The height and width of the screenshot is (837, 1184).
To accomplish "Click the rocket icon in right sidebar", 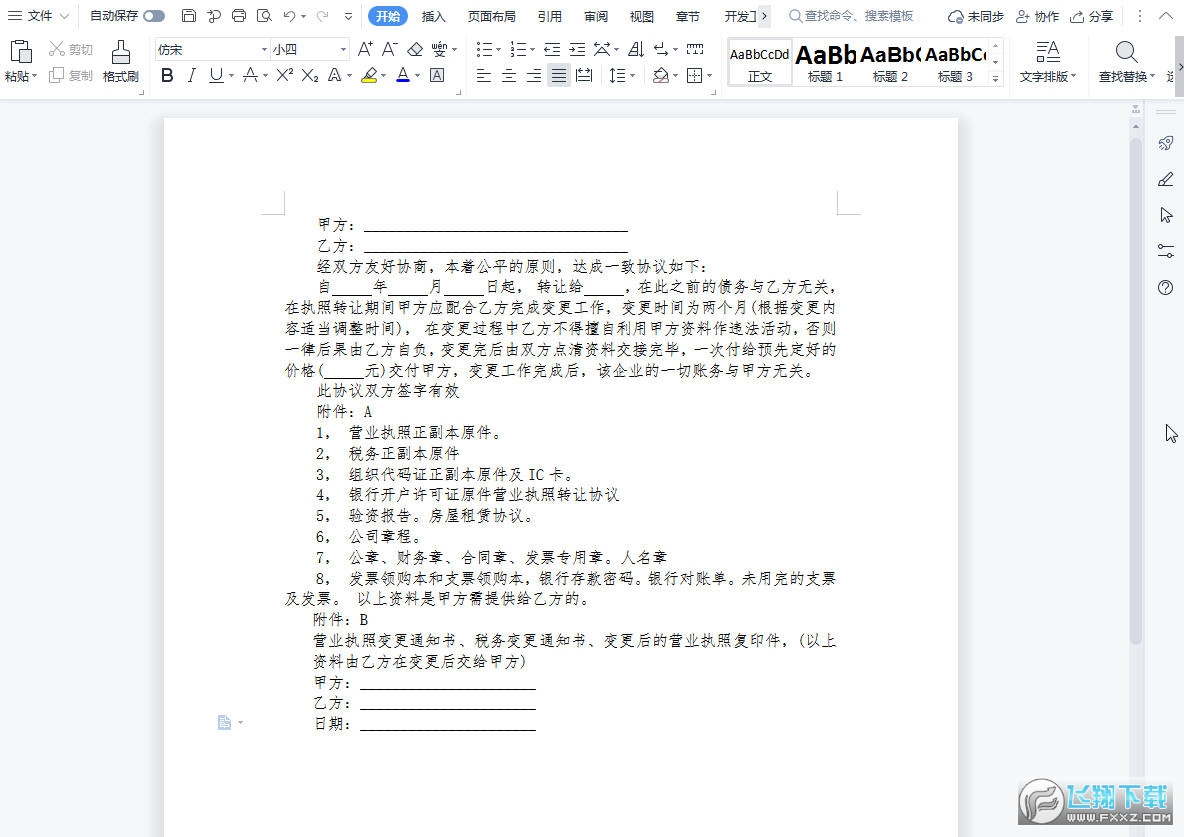I will (1166, 144).
